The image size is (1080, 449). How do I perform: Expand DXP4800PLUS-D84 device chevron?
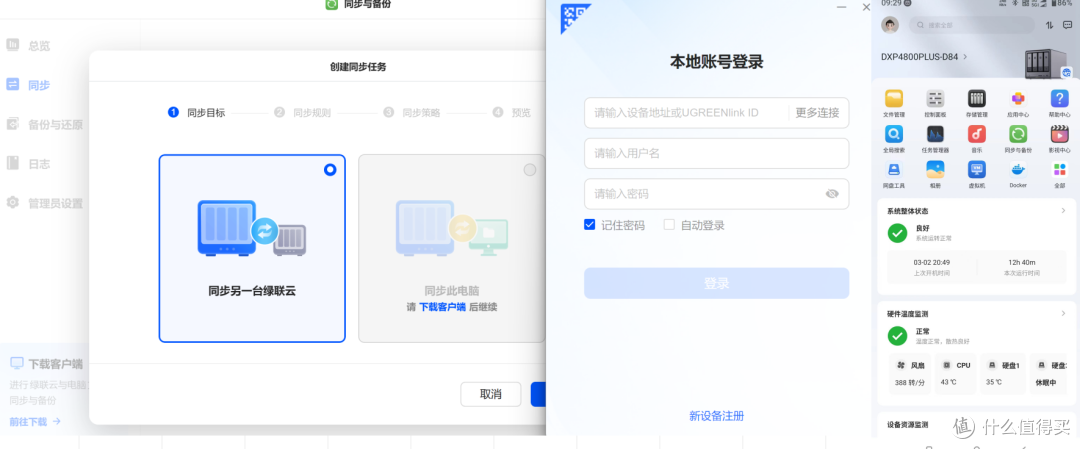click(x=965, y=56)
